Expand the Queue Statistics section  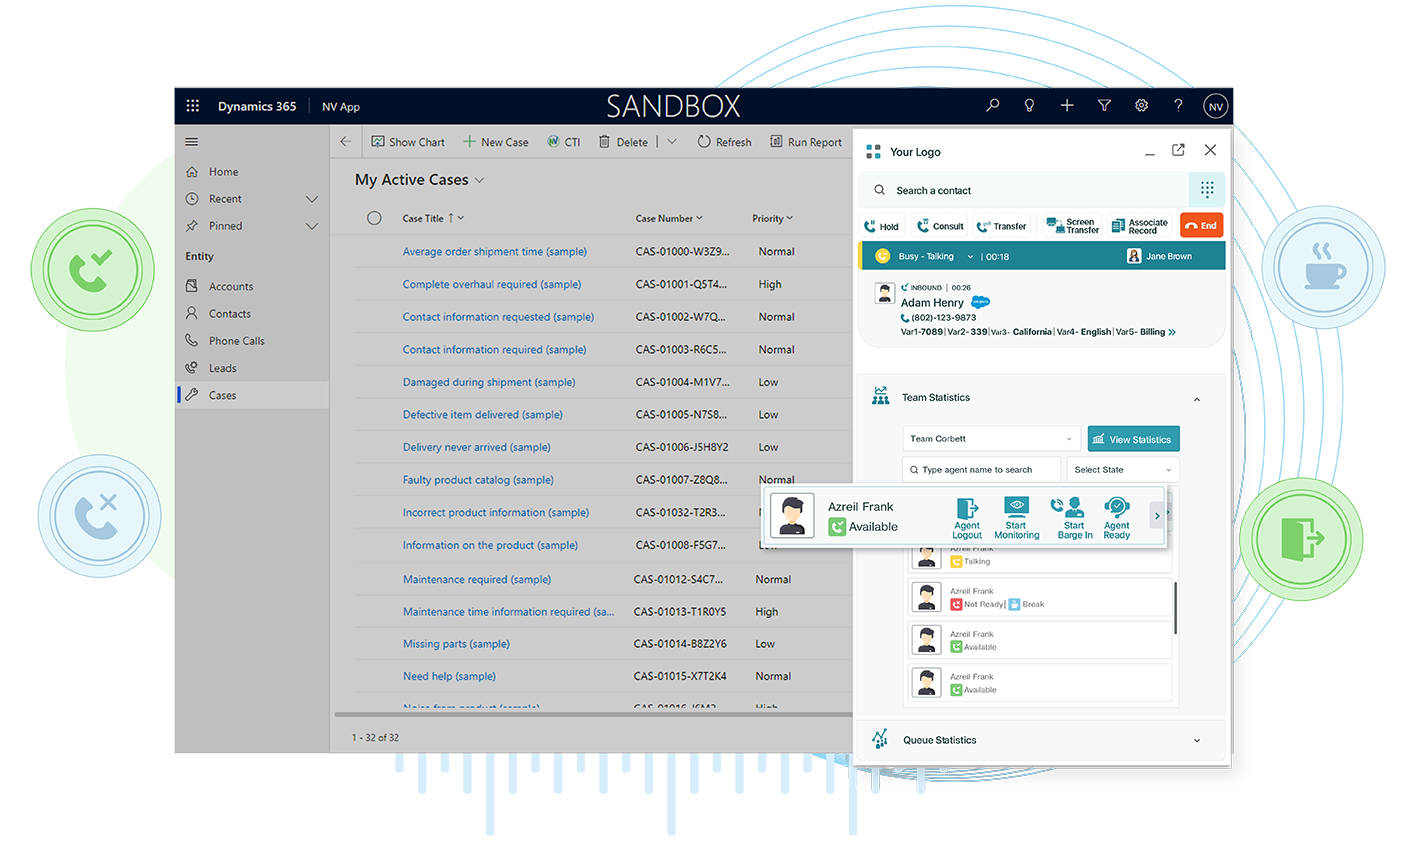pos(1197,741)
